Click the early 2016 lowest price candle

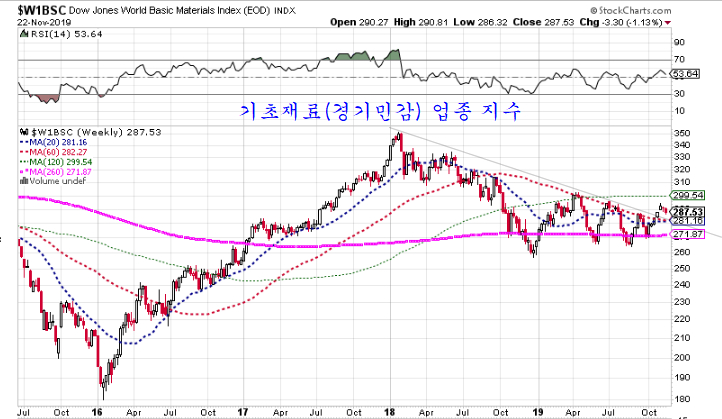103,384
